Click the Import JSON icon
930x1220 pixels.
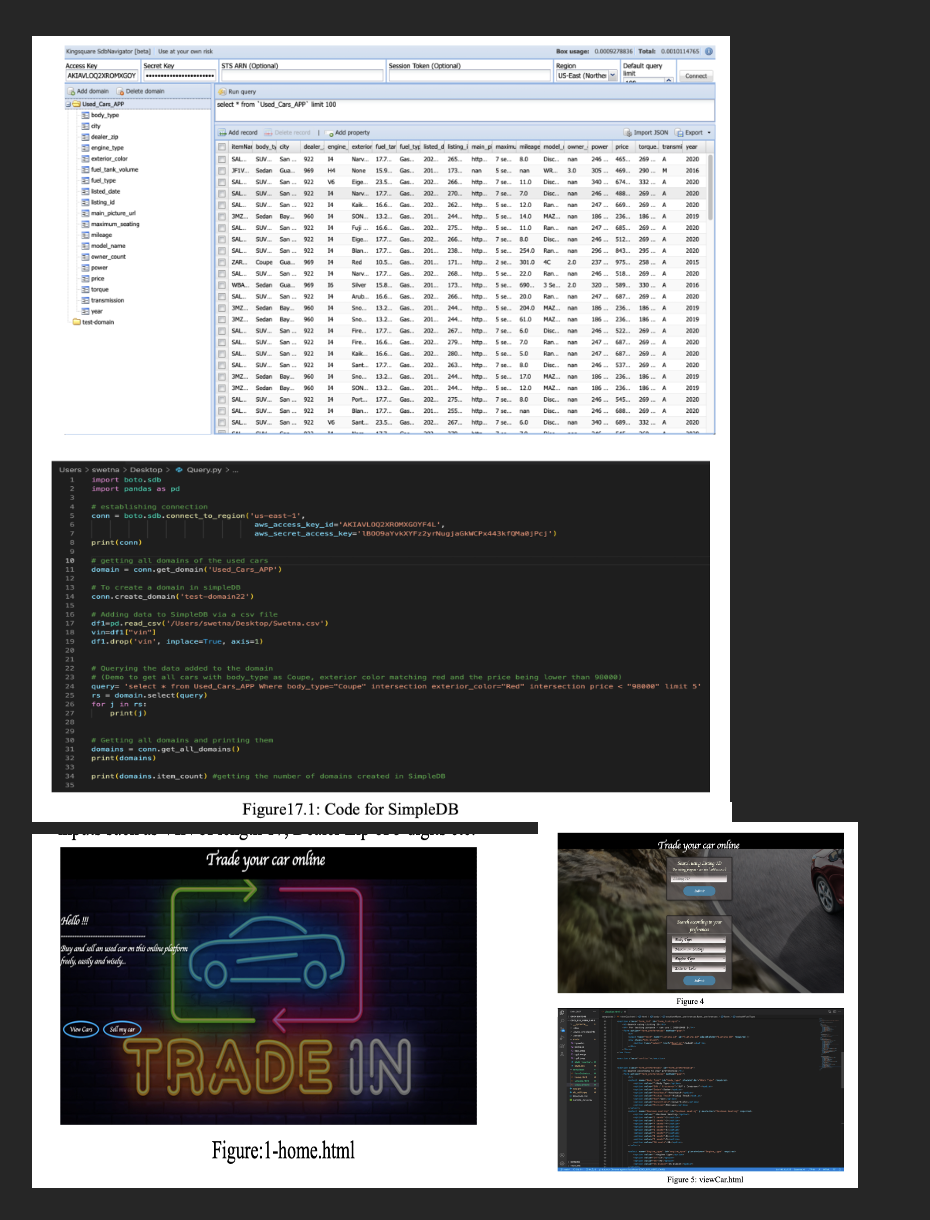coord(629,132)
